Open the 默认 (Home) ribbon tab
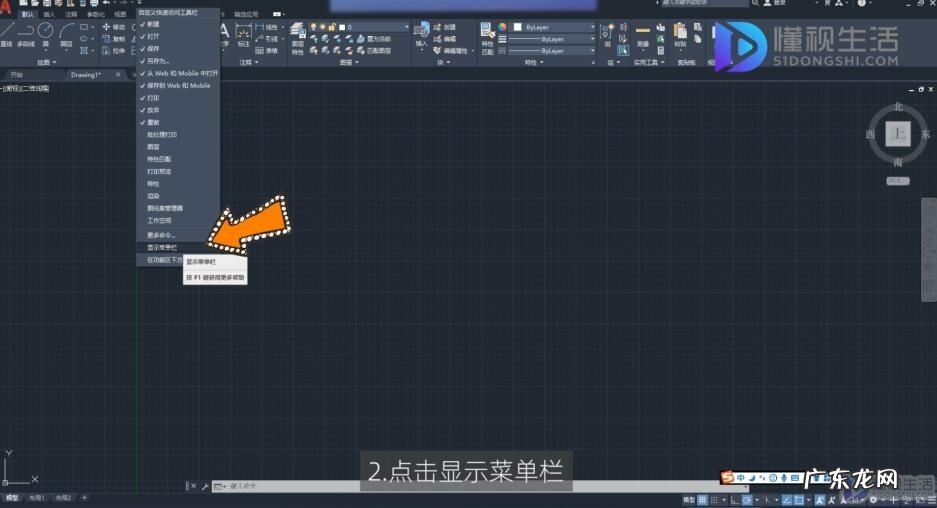Viewport: 937px width, 508px height. point(27,14)
